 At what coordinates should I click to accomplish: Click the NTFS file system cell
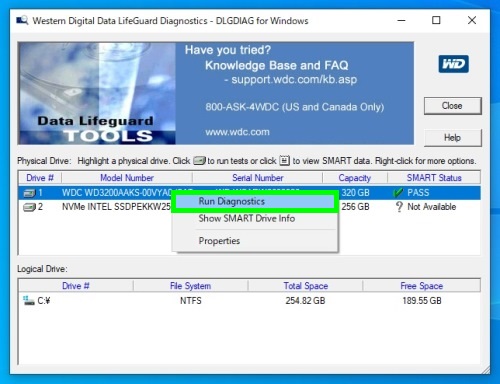pyautogui.click(x=191, y=301)
